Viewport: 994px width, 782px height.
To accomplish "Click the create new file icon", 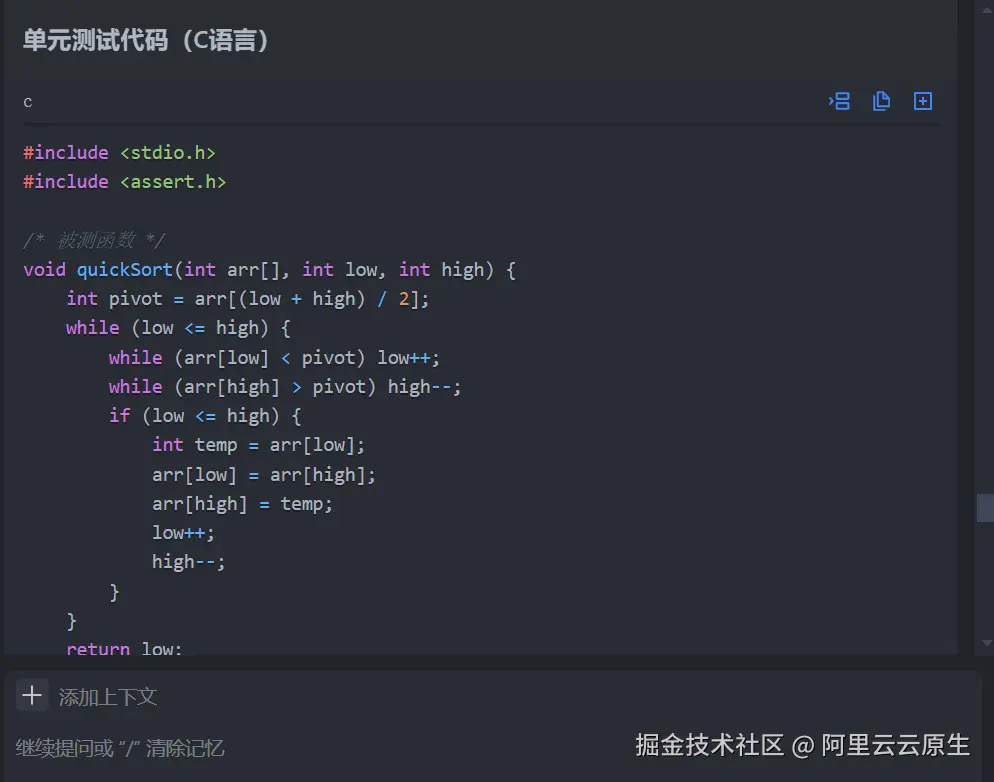I will pos(923,101).
